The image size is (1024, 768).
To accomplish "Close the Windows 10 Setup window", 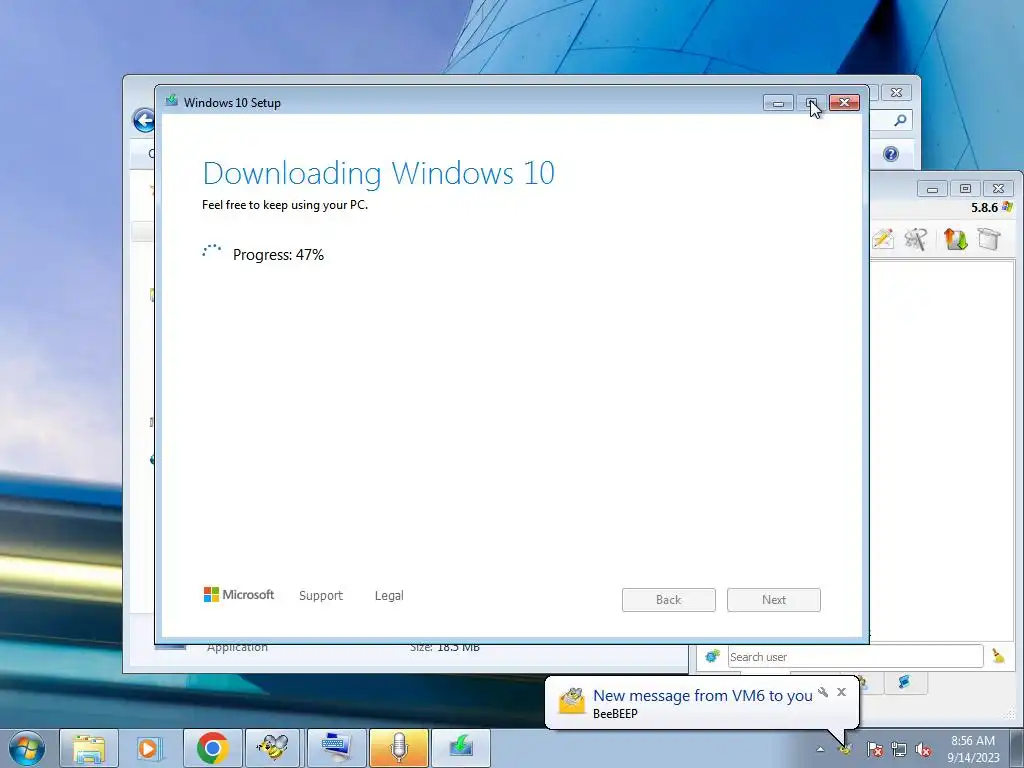I will (844, 103).
